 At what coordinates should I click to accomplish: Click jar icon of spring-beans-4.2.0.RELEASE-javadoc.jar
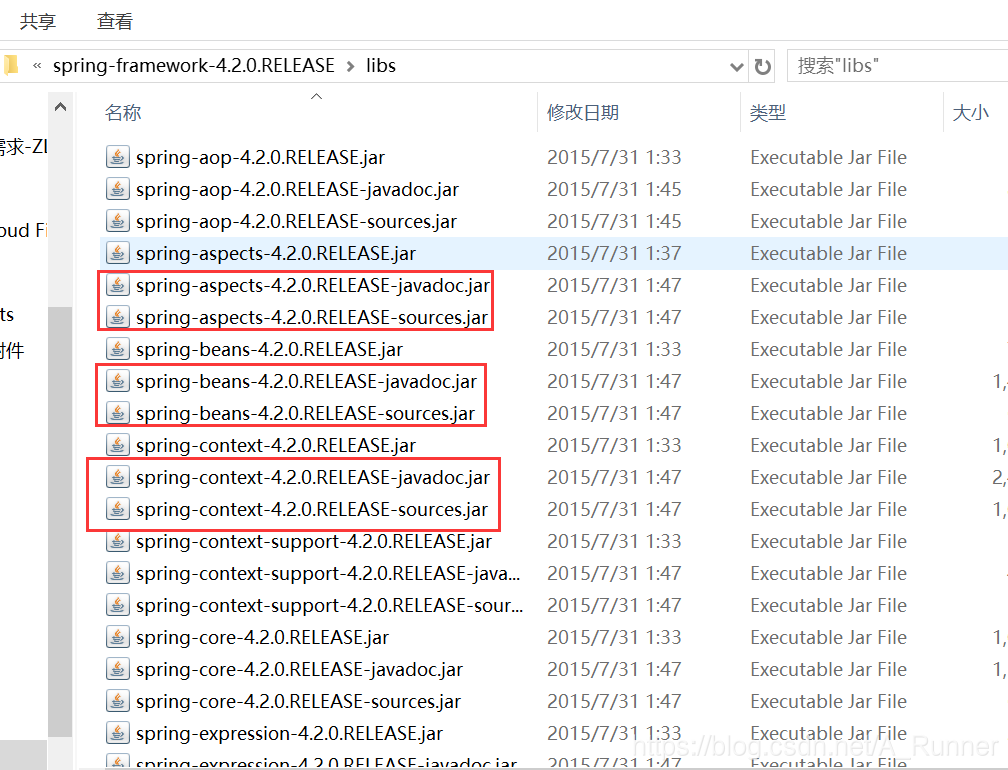tap(118, 381)
